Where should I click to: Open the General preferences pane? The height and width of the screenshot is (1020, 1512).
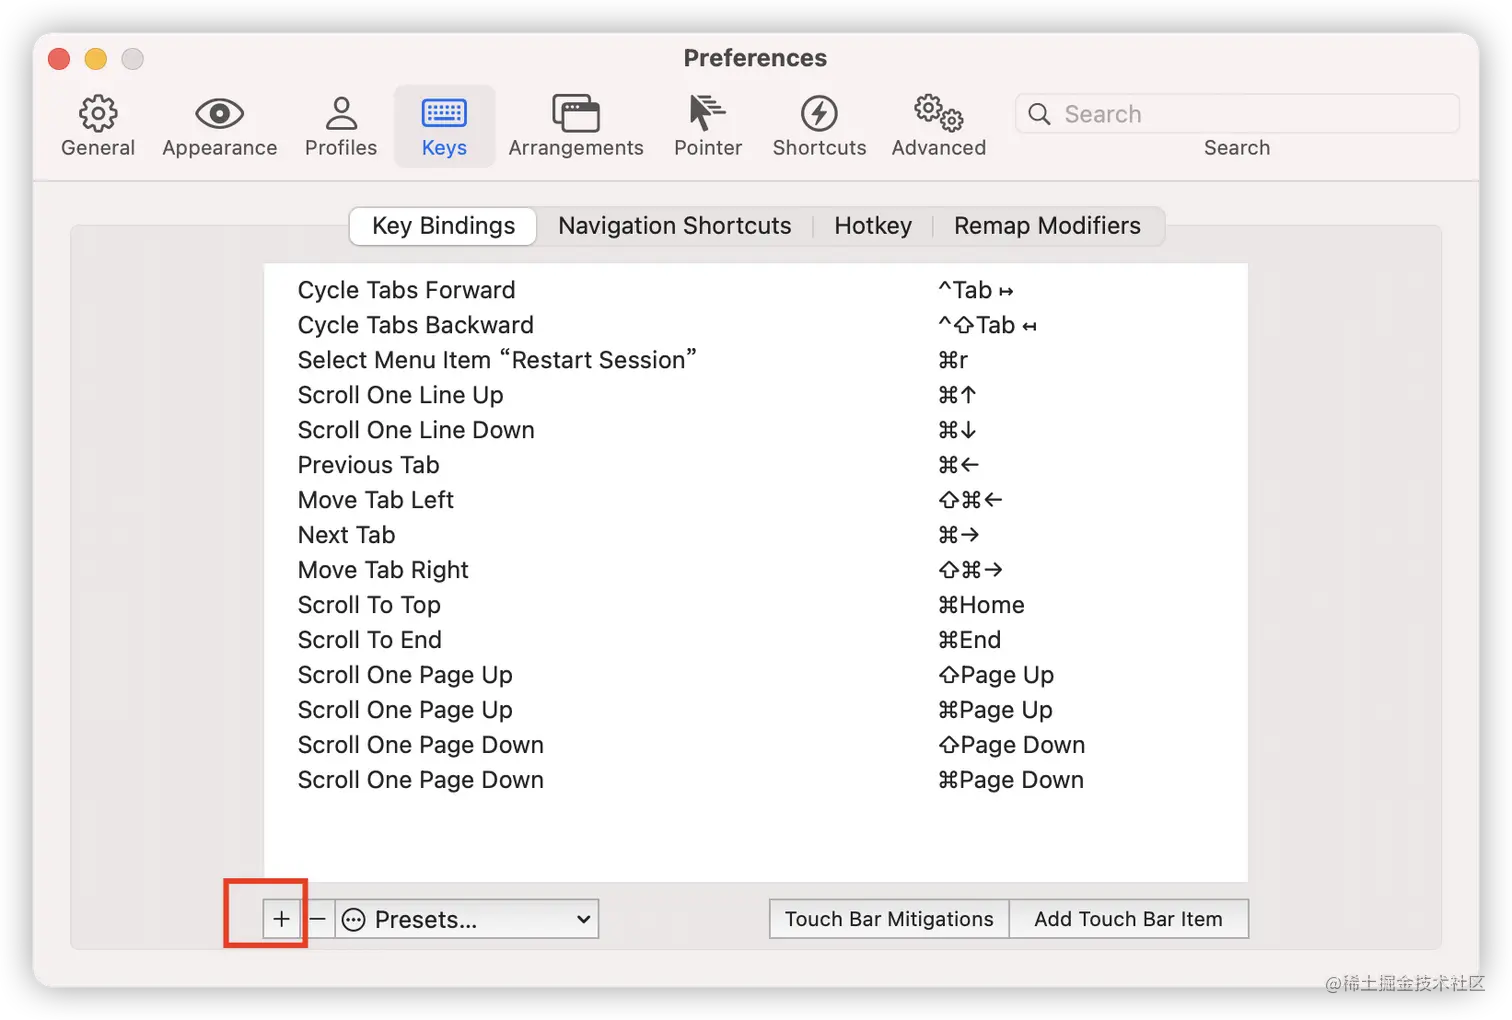(98, 126)
